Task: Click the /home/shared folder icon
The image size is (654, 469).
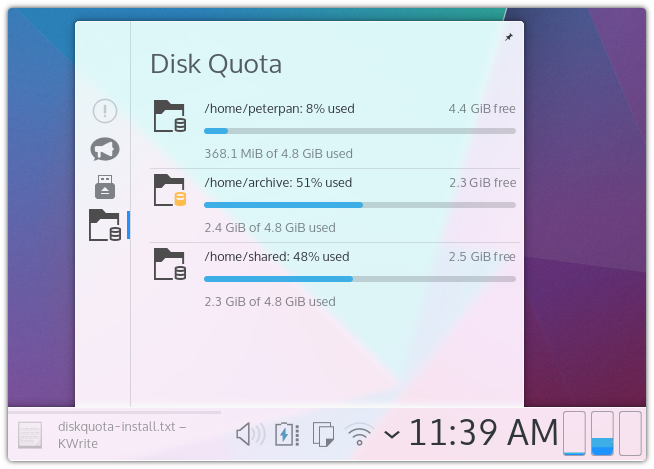Action: (170, 264)
